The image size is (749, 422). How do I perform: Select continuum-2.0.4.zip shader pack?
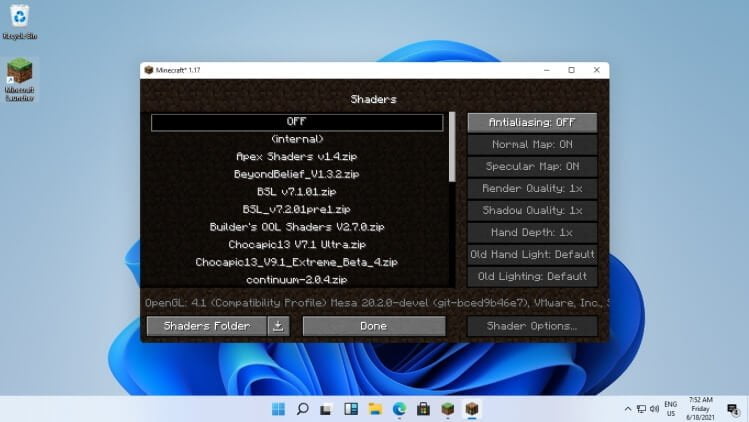pyautogui.click(x=297, y=280)
